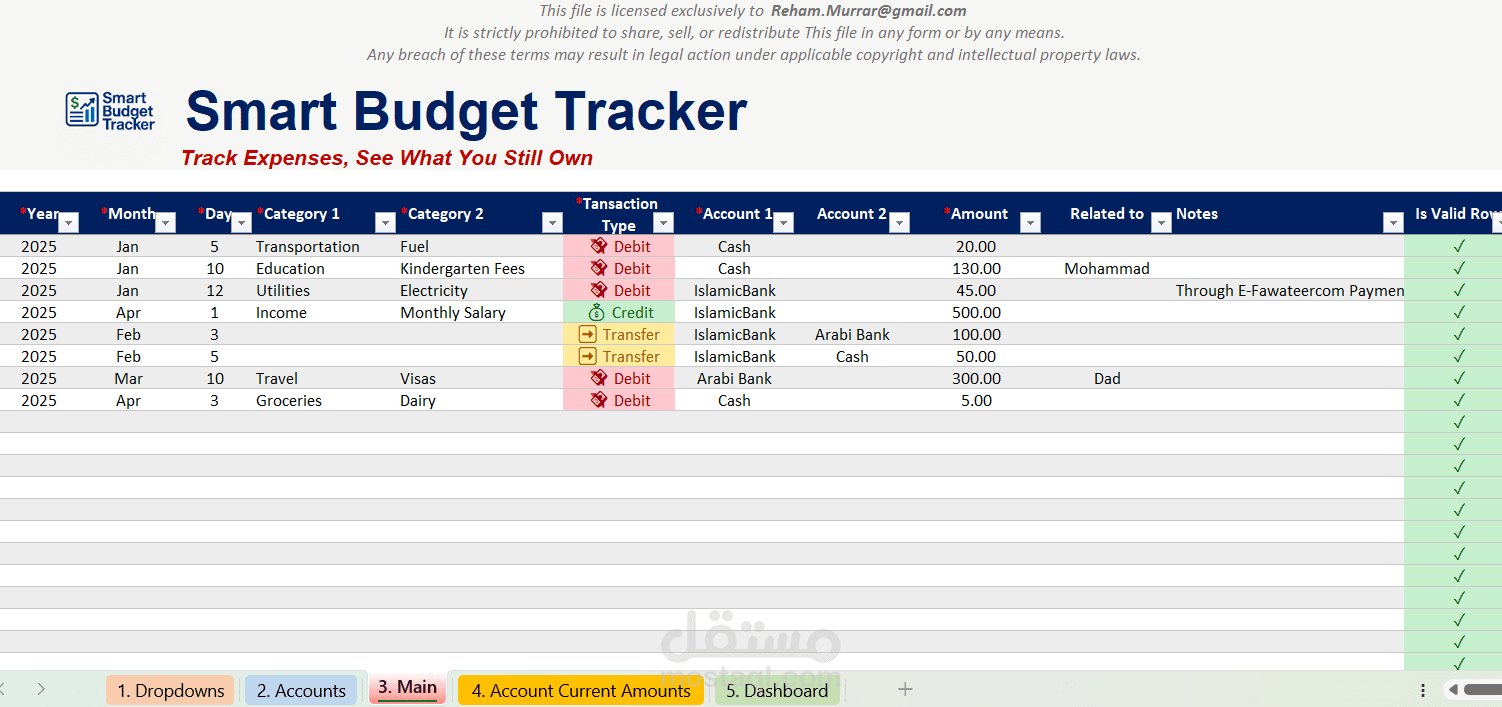Click the Debit icon in the Electricity row
The height and width of the screenshot is (707, 1502).
point(599,290)
